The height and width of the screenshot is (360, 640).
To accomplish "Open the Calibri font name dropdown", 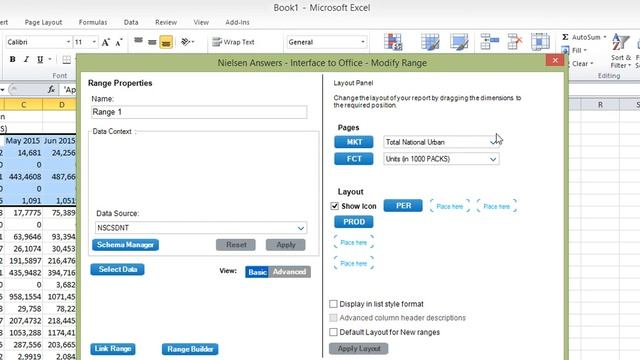I will [68, 42].
